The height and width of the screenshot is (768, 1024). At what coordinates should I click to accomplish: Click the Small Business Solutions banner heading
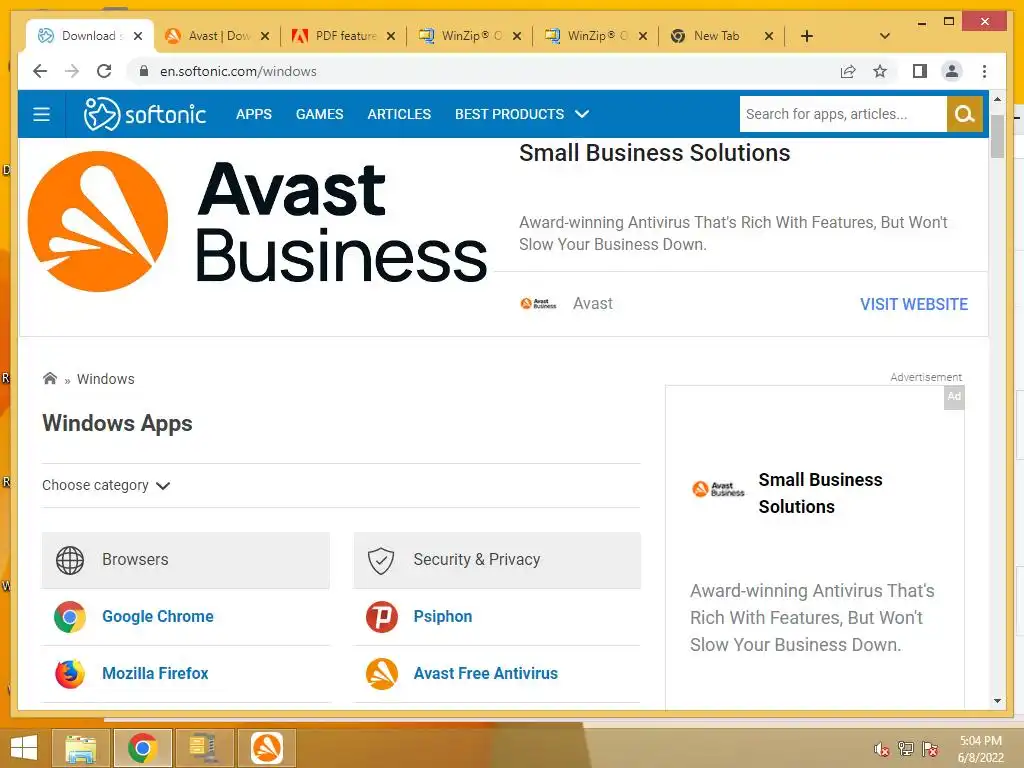click(654, 153)
